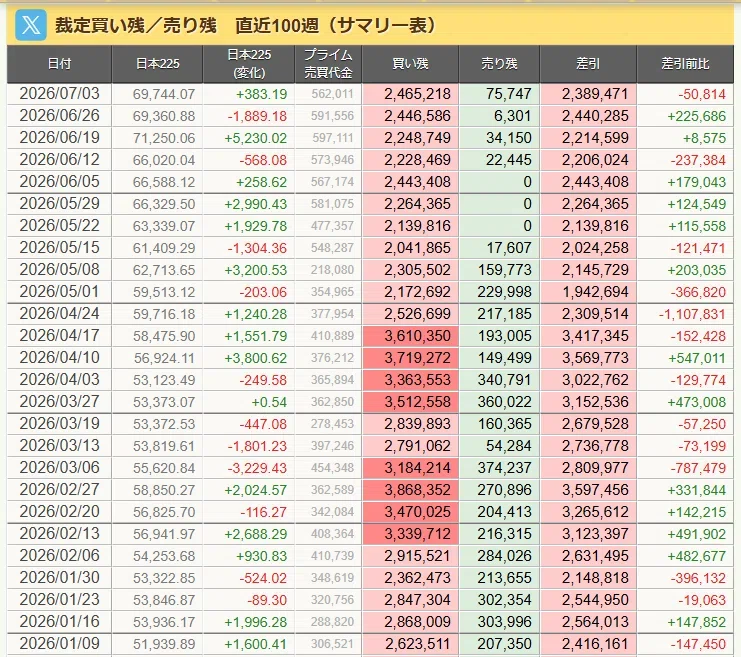Click the date cell 2026/05/01
The image size is (741, 657).
pos(60,292)
